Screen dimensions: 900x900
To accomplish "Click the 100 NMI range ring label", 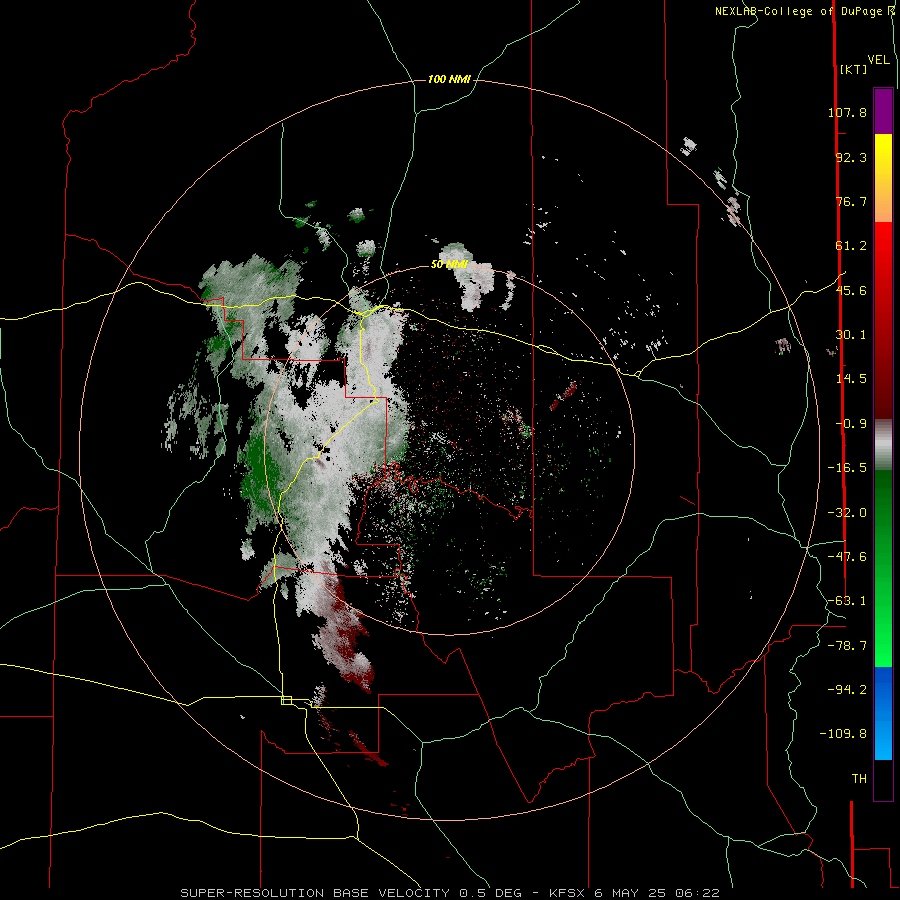I will click(x=449, y=79).
